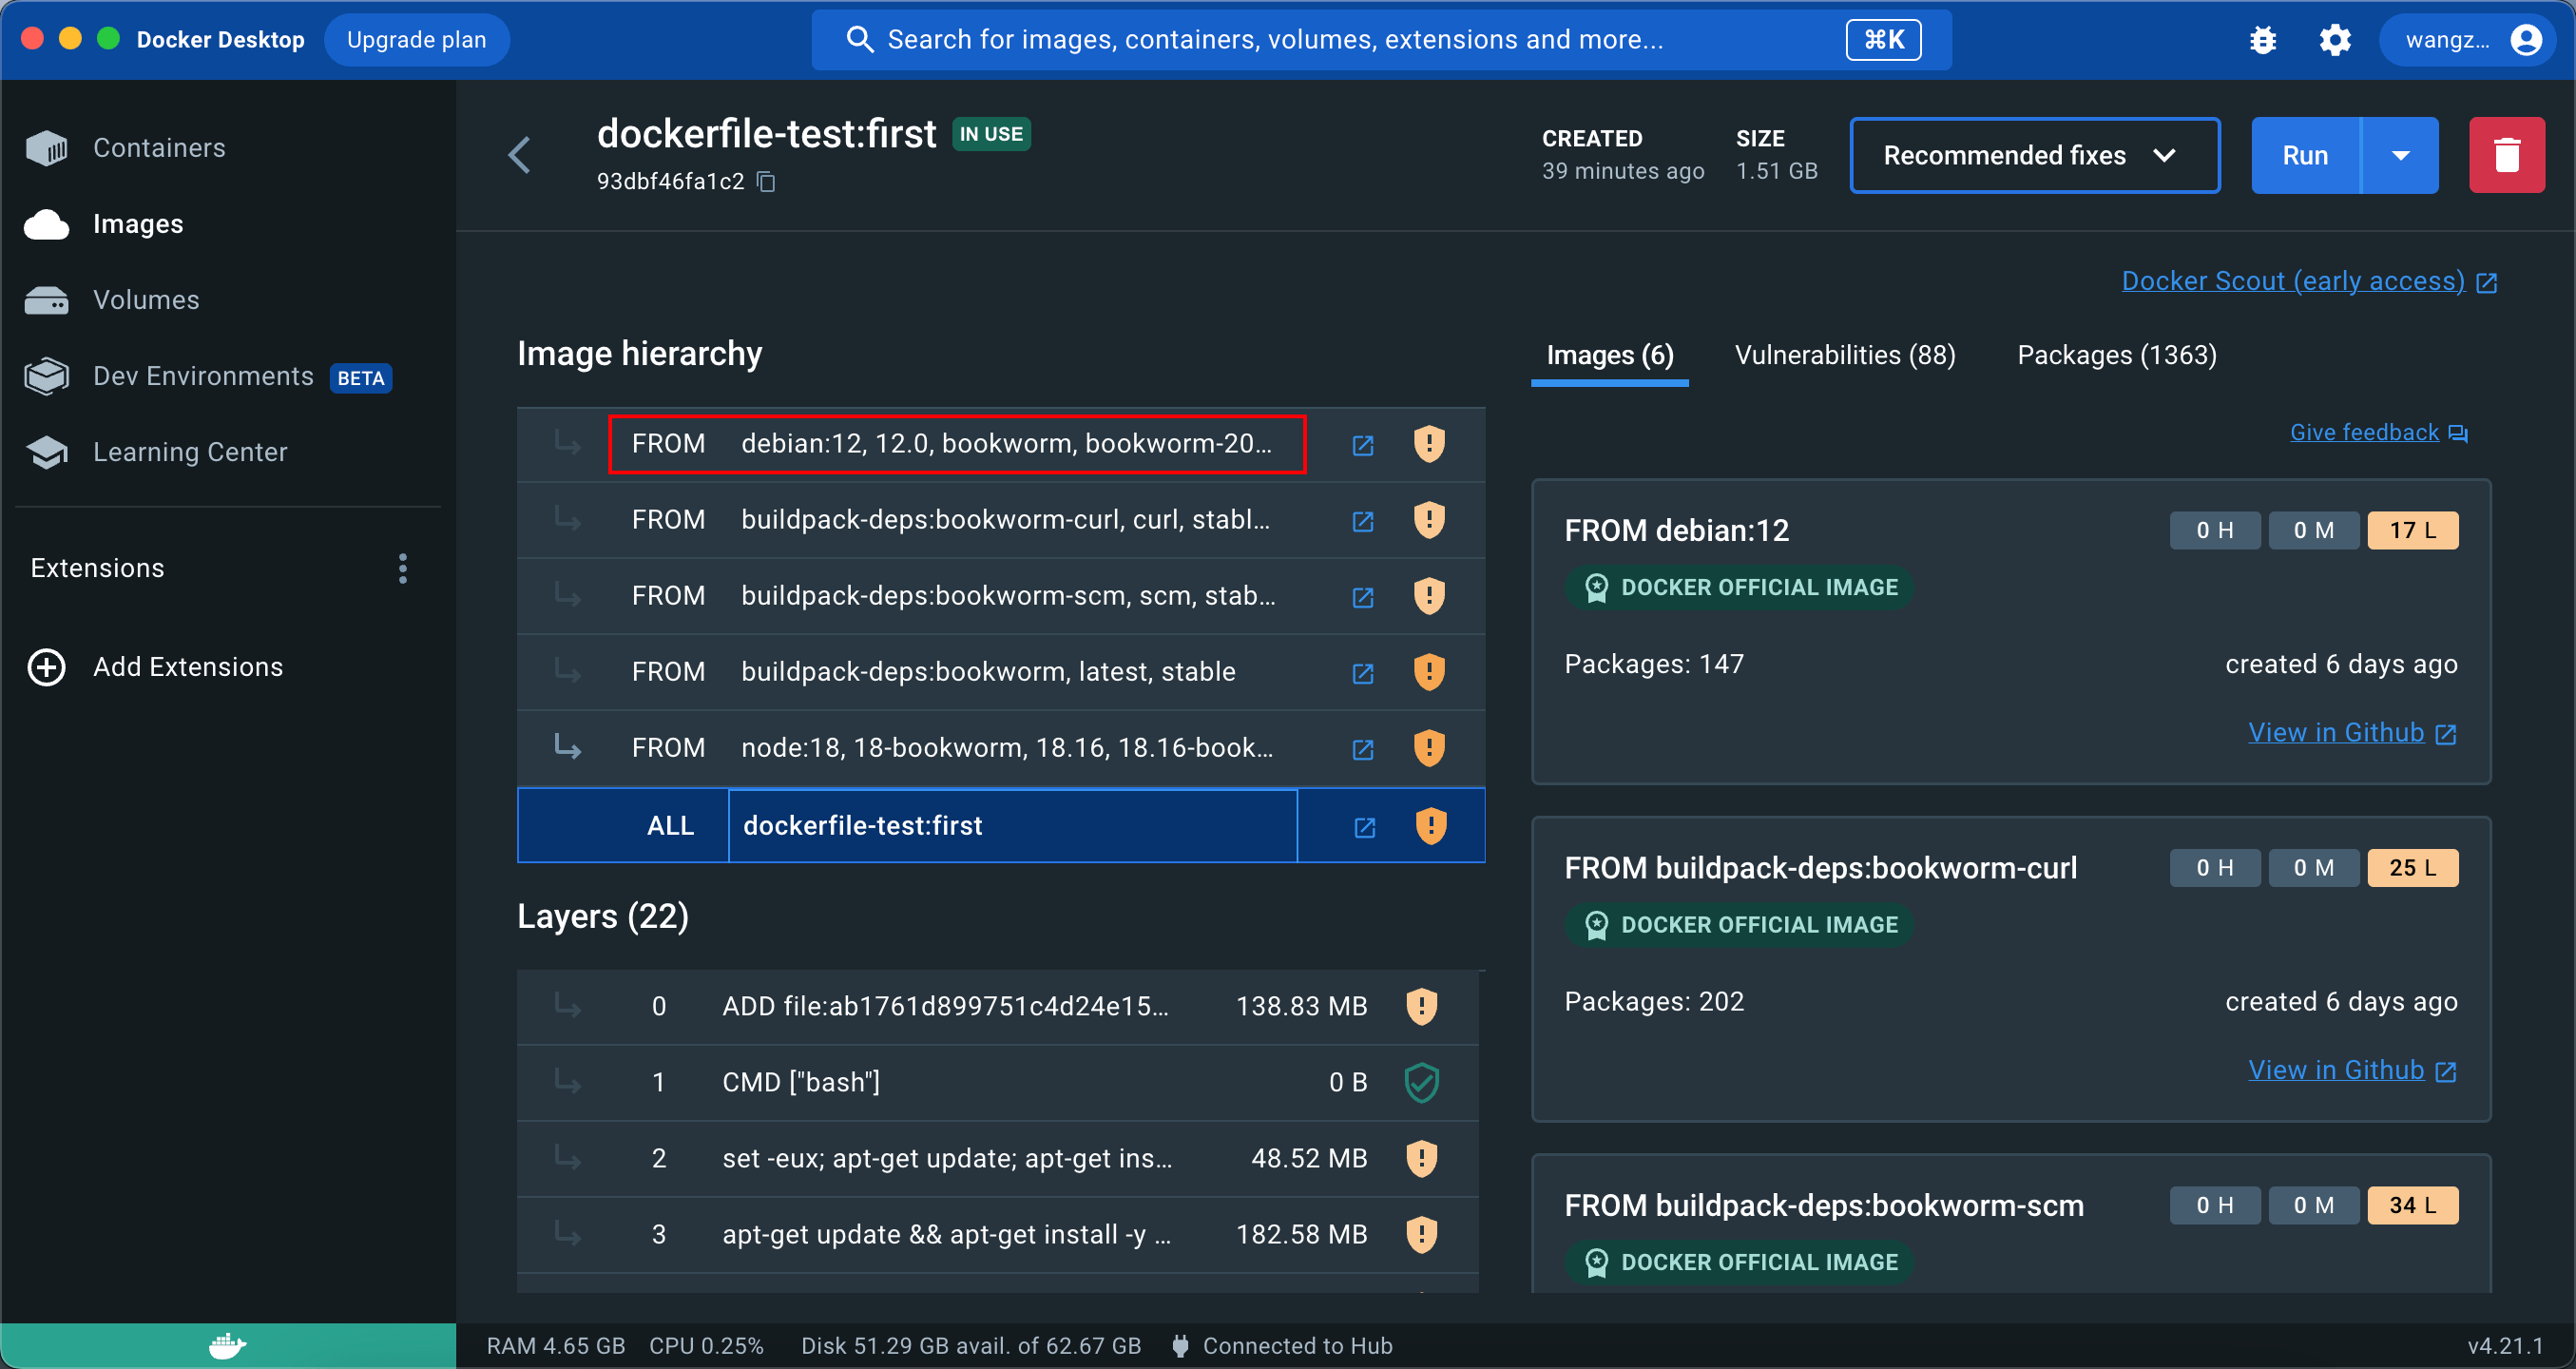Switch to the Vulnerabilities (88) tab

(1844, 355)
